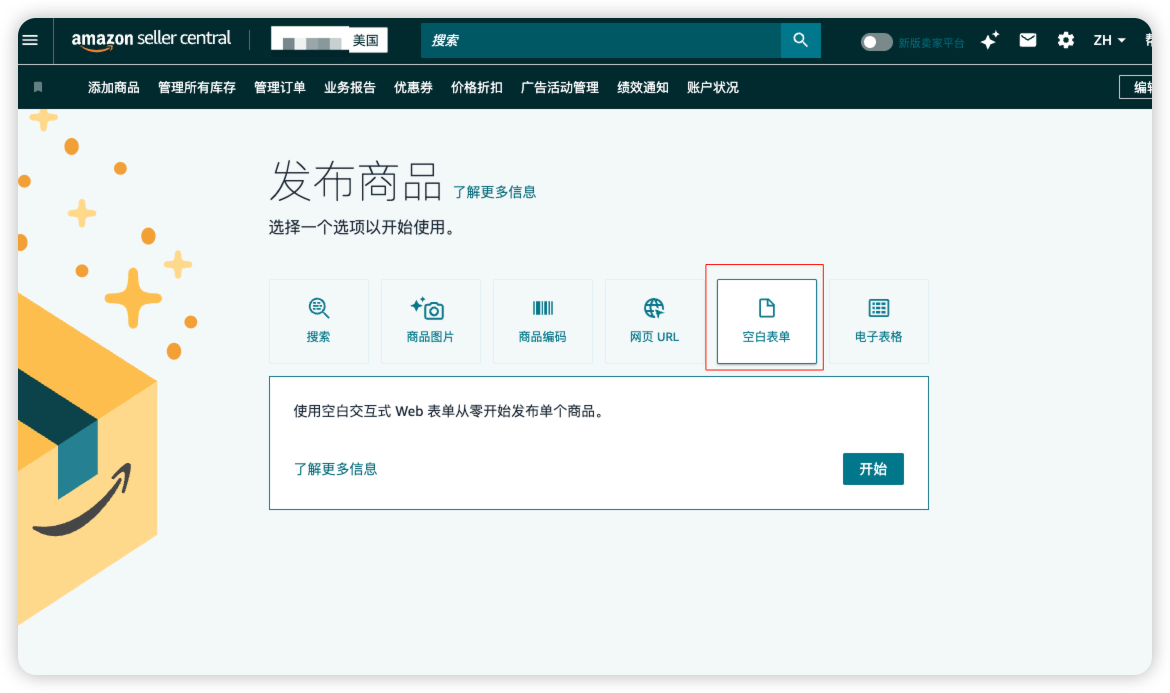Open 业务报告 menu item
The image size is (1170, 693).
(x=349, y=87)
